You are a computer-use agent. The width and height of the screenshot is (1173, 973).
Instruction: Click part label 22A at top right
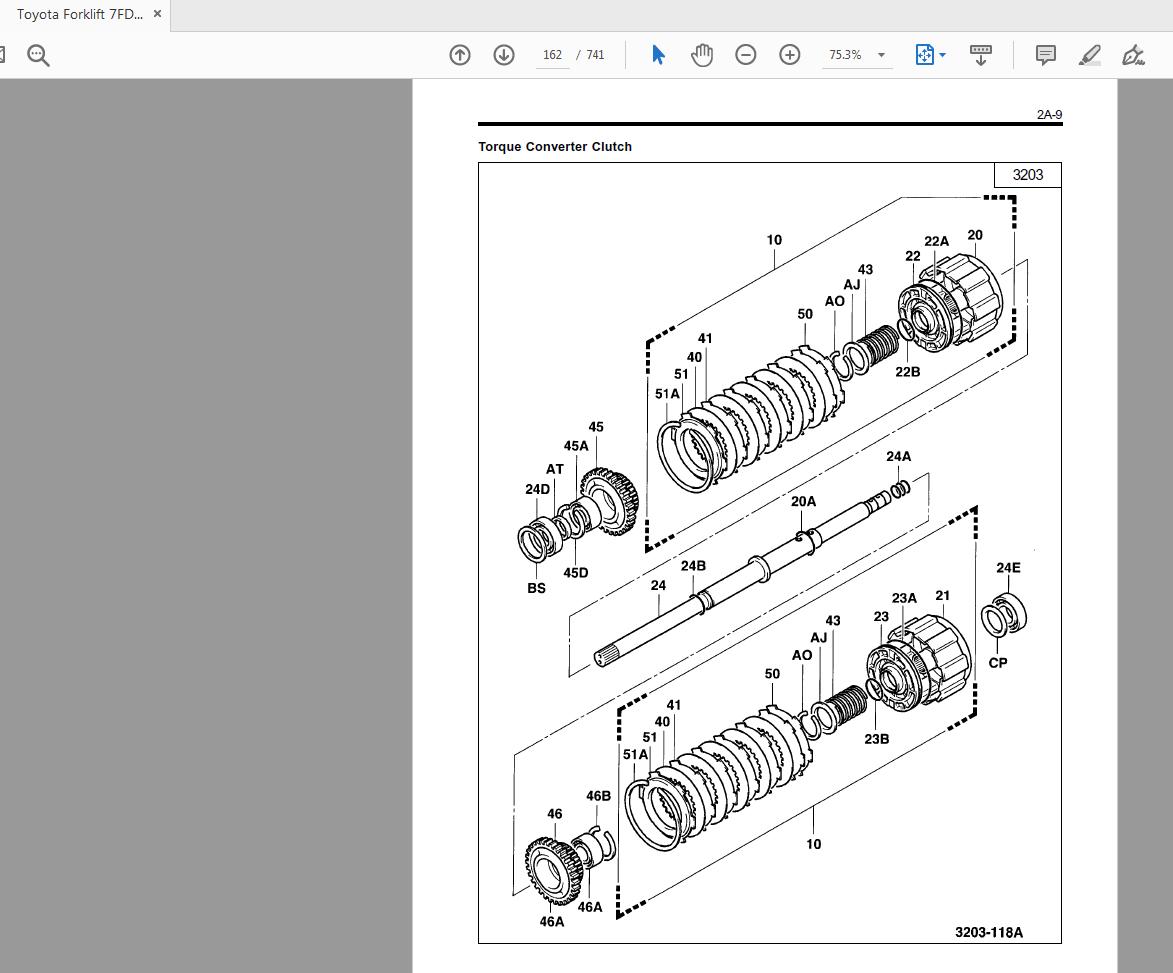[936, 241]
